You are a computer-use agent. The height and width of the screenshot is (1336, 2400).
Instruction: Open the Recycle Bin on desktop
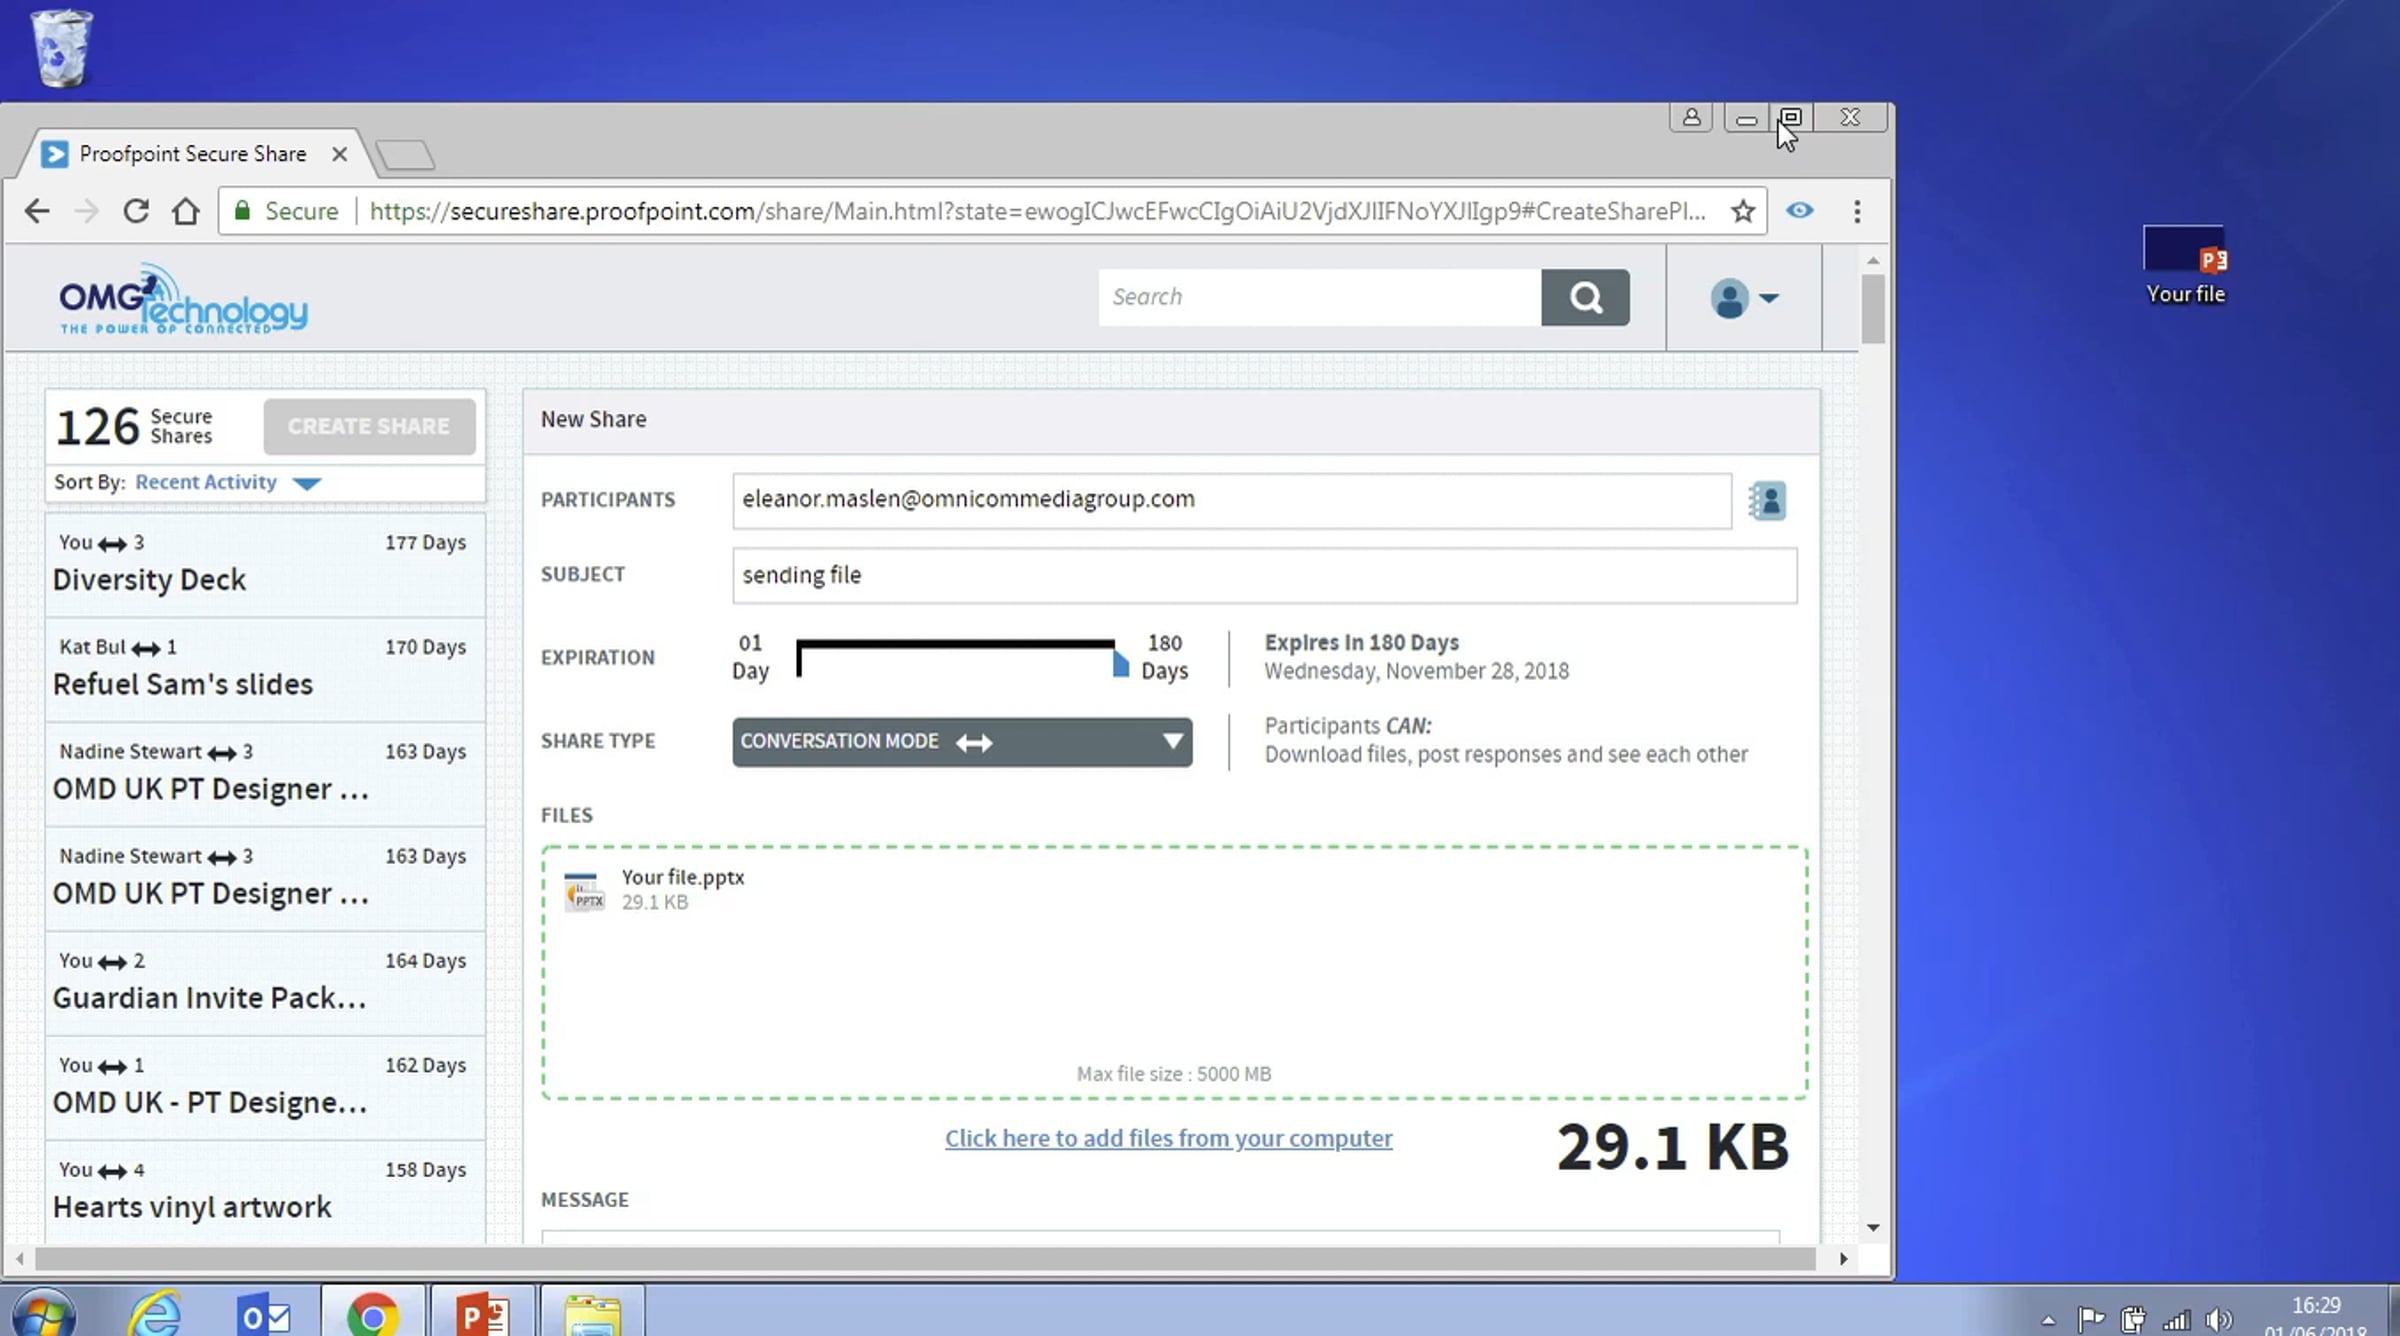[62, 47]
